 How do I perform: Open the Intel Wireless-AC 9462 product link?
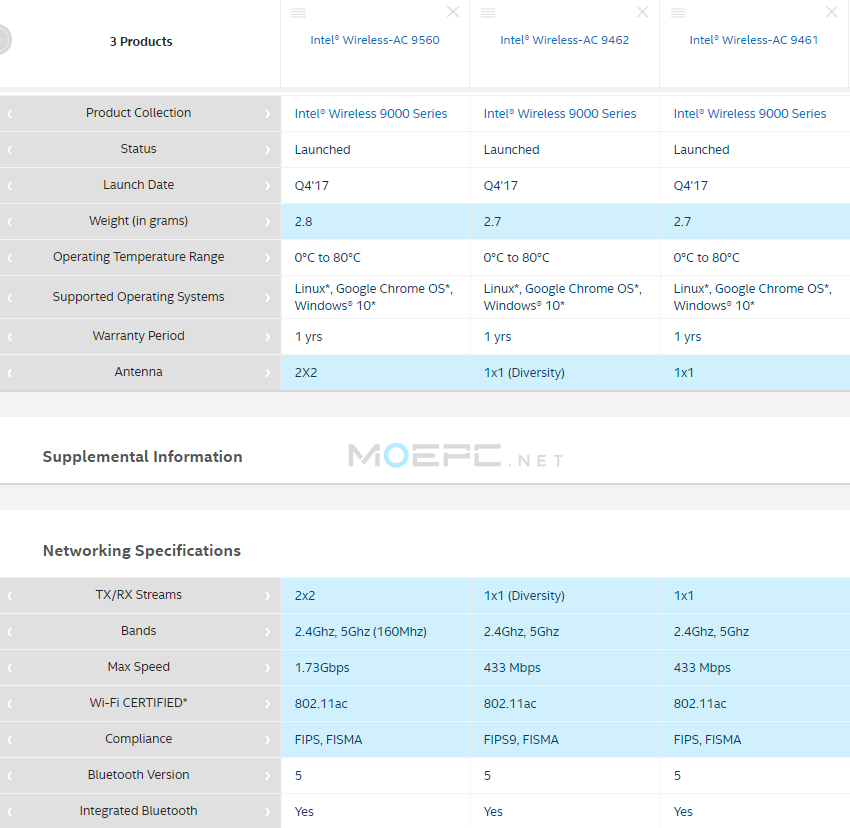click(564, 40)
